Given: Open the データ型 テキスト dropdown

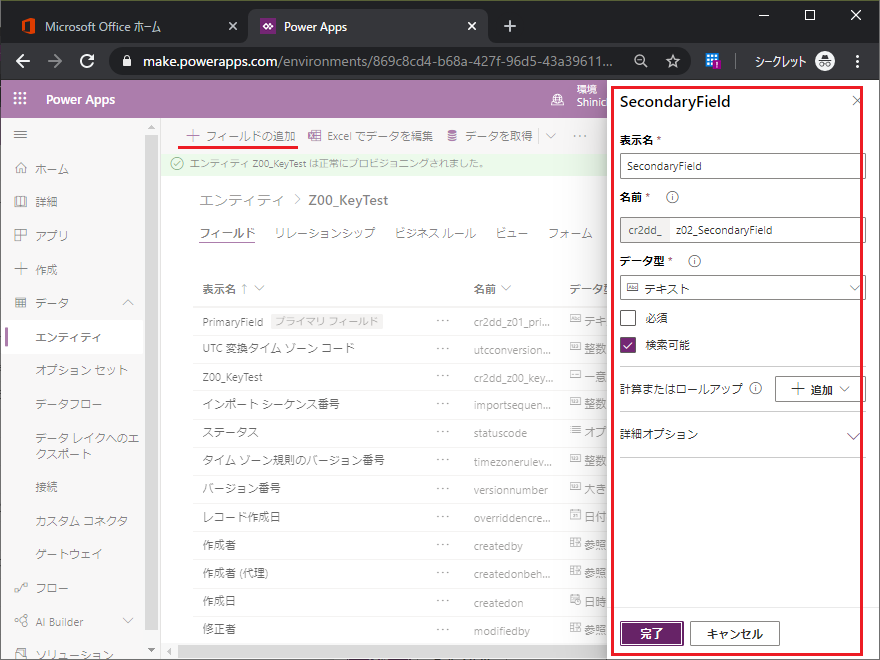Looking at the screenshot, I should (742, 288).
